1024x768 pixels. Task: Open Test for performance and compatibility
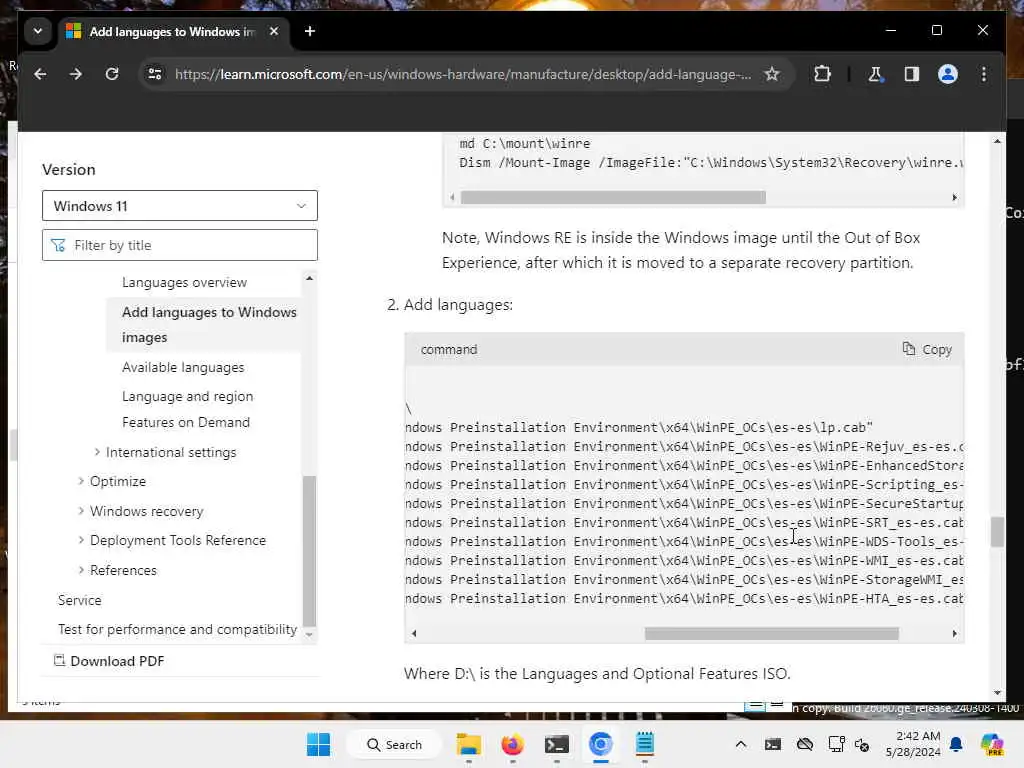[x=177, y=630]
